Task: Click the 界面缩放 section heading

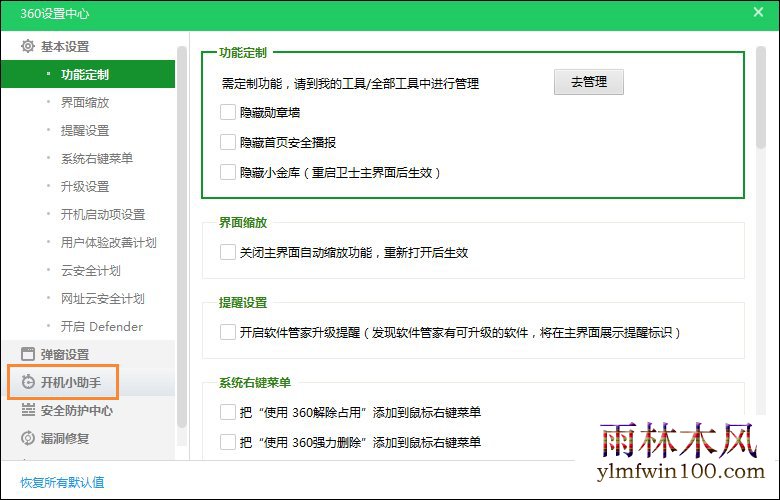Action: 243,222
